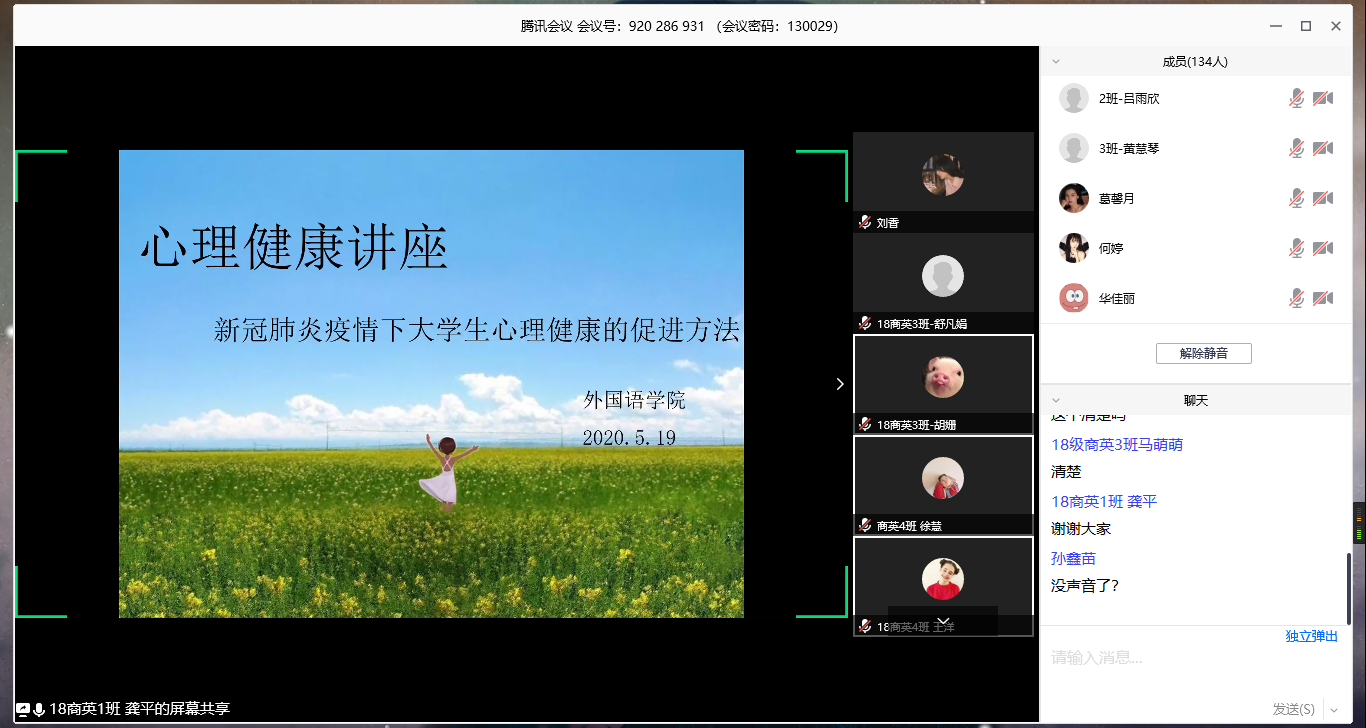Click the 发送(S) send button

point(1293,709)
